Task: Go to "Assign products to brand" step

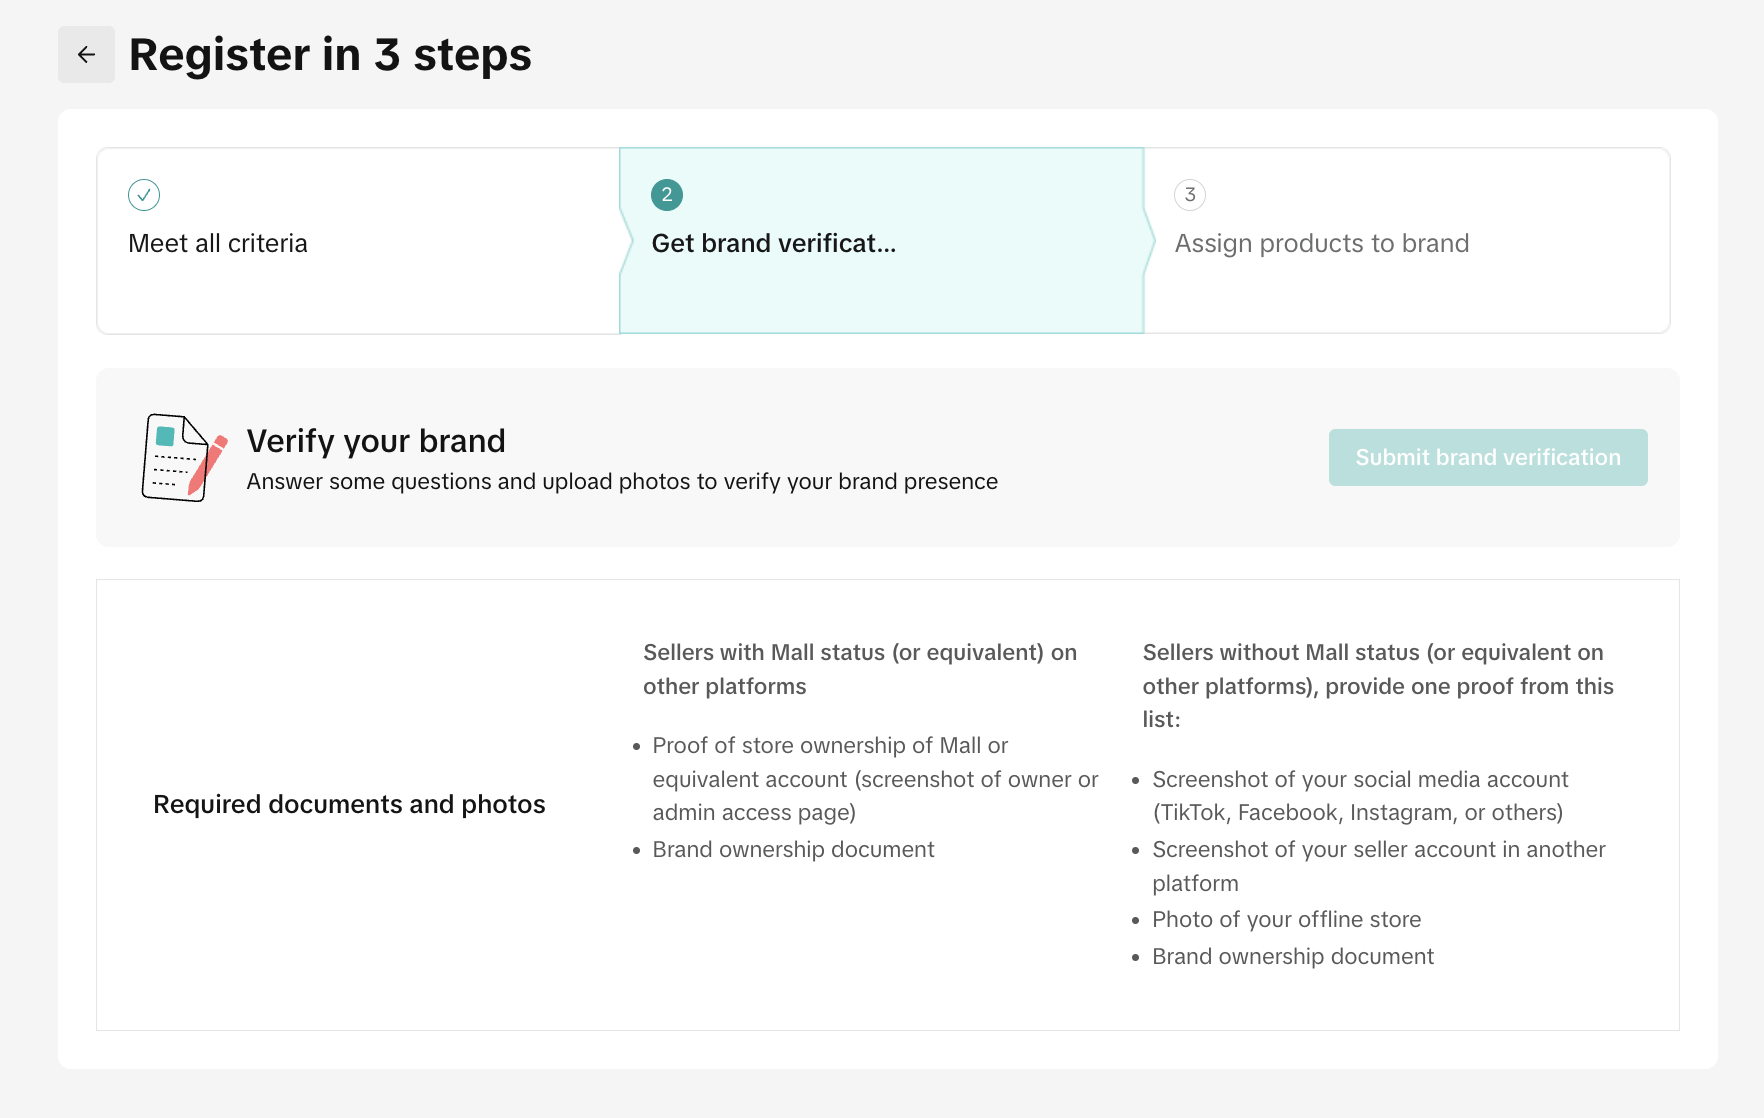Action: (1321, 244)
